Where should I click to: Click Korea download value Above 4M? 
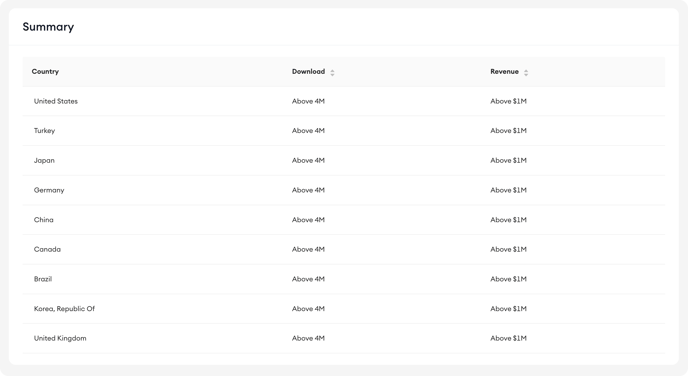click(x=308, y=308)
